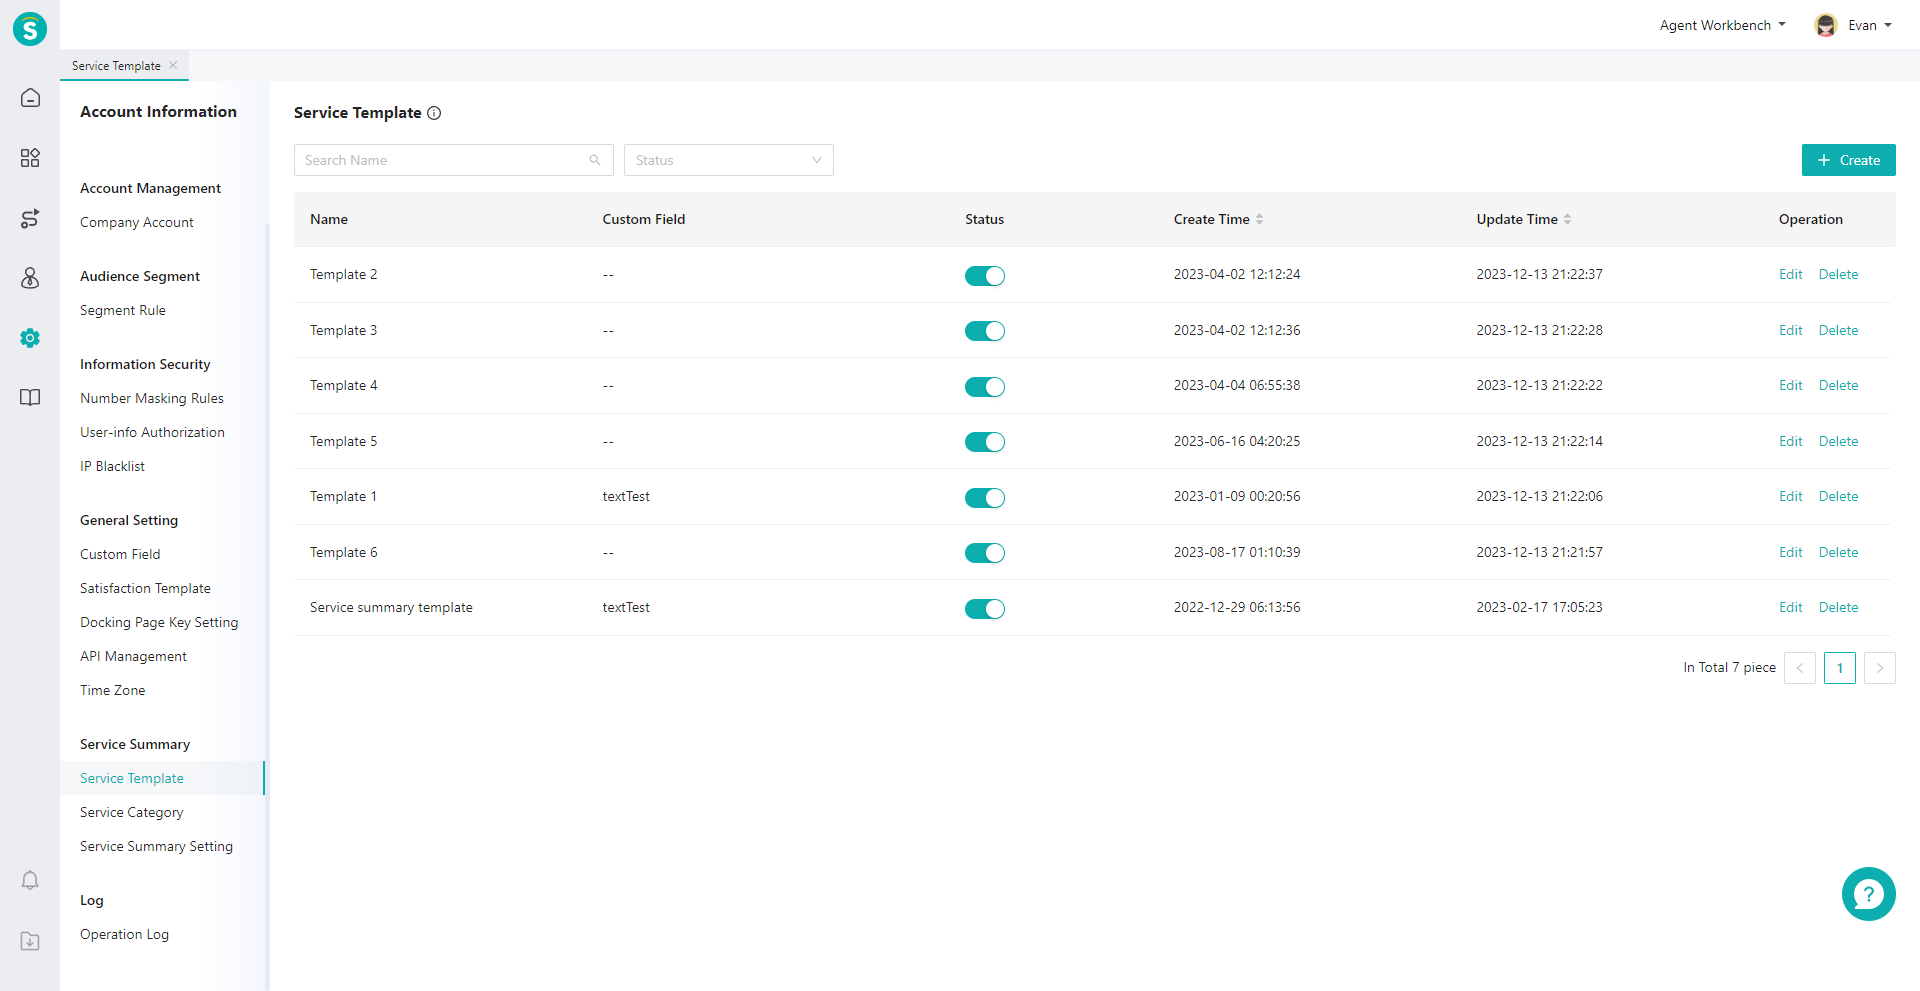Select Service Template in sidebar
The image size is (1920, 991).
click(x=132, y=778)
